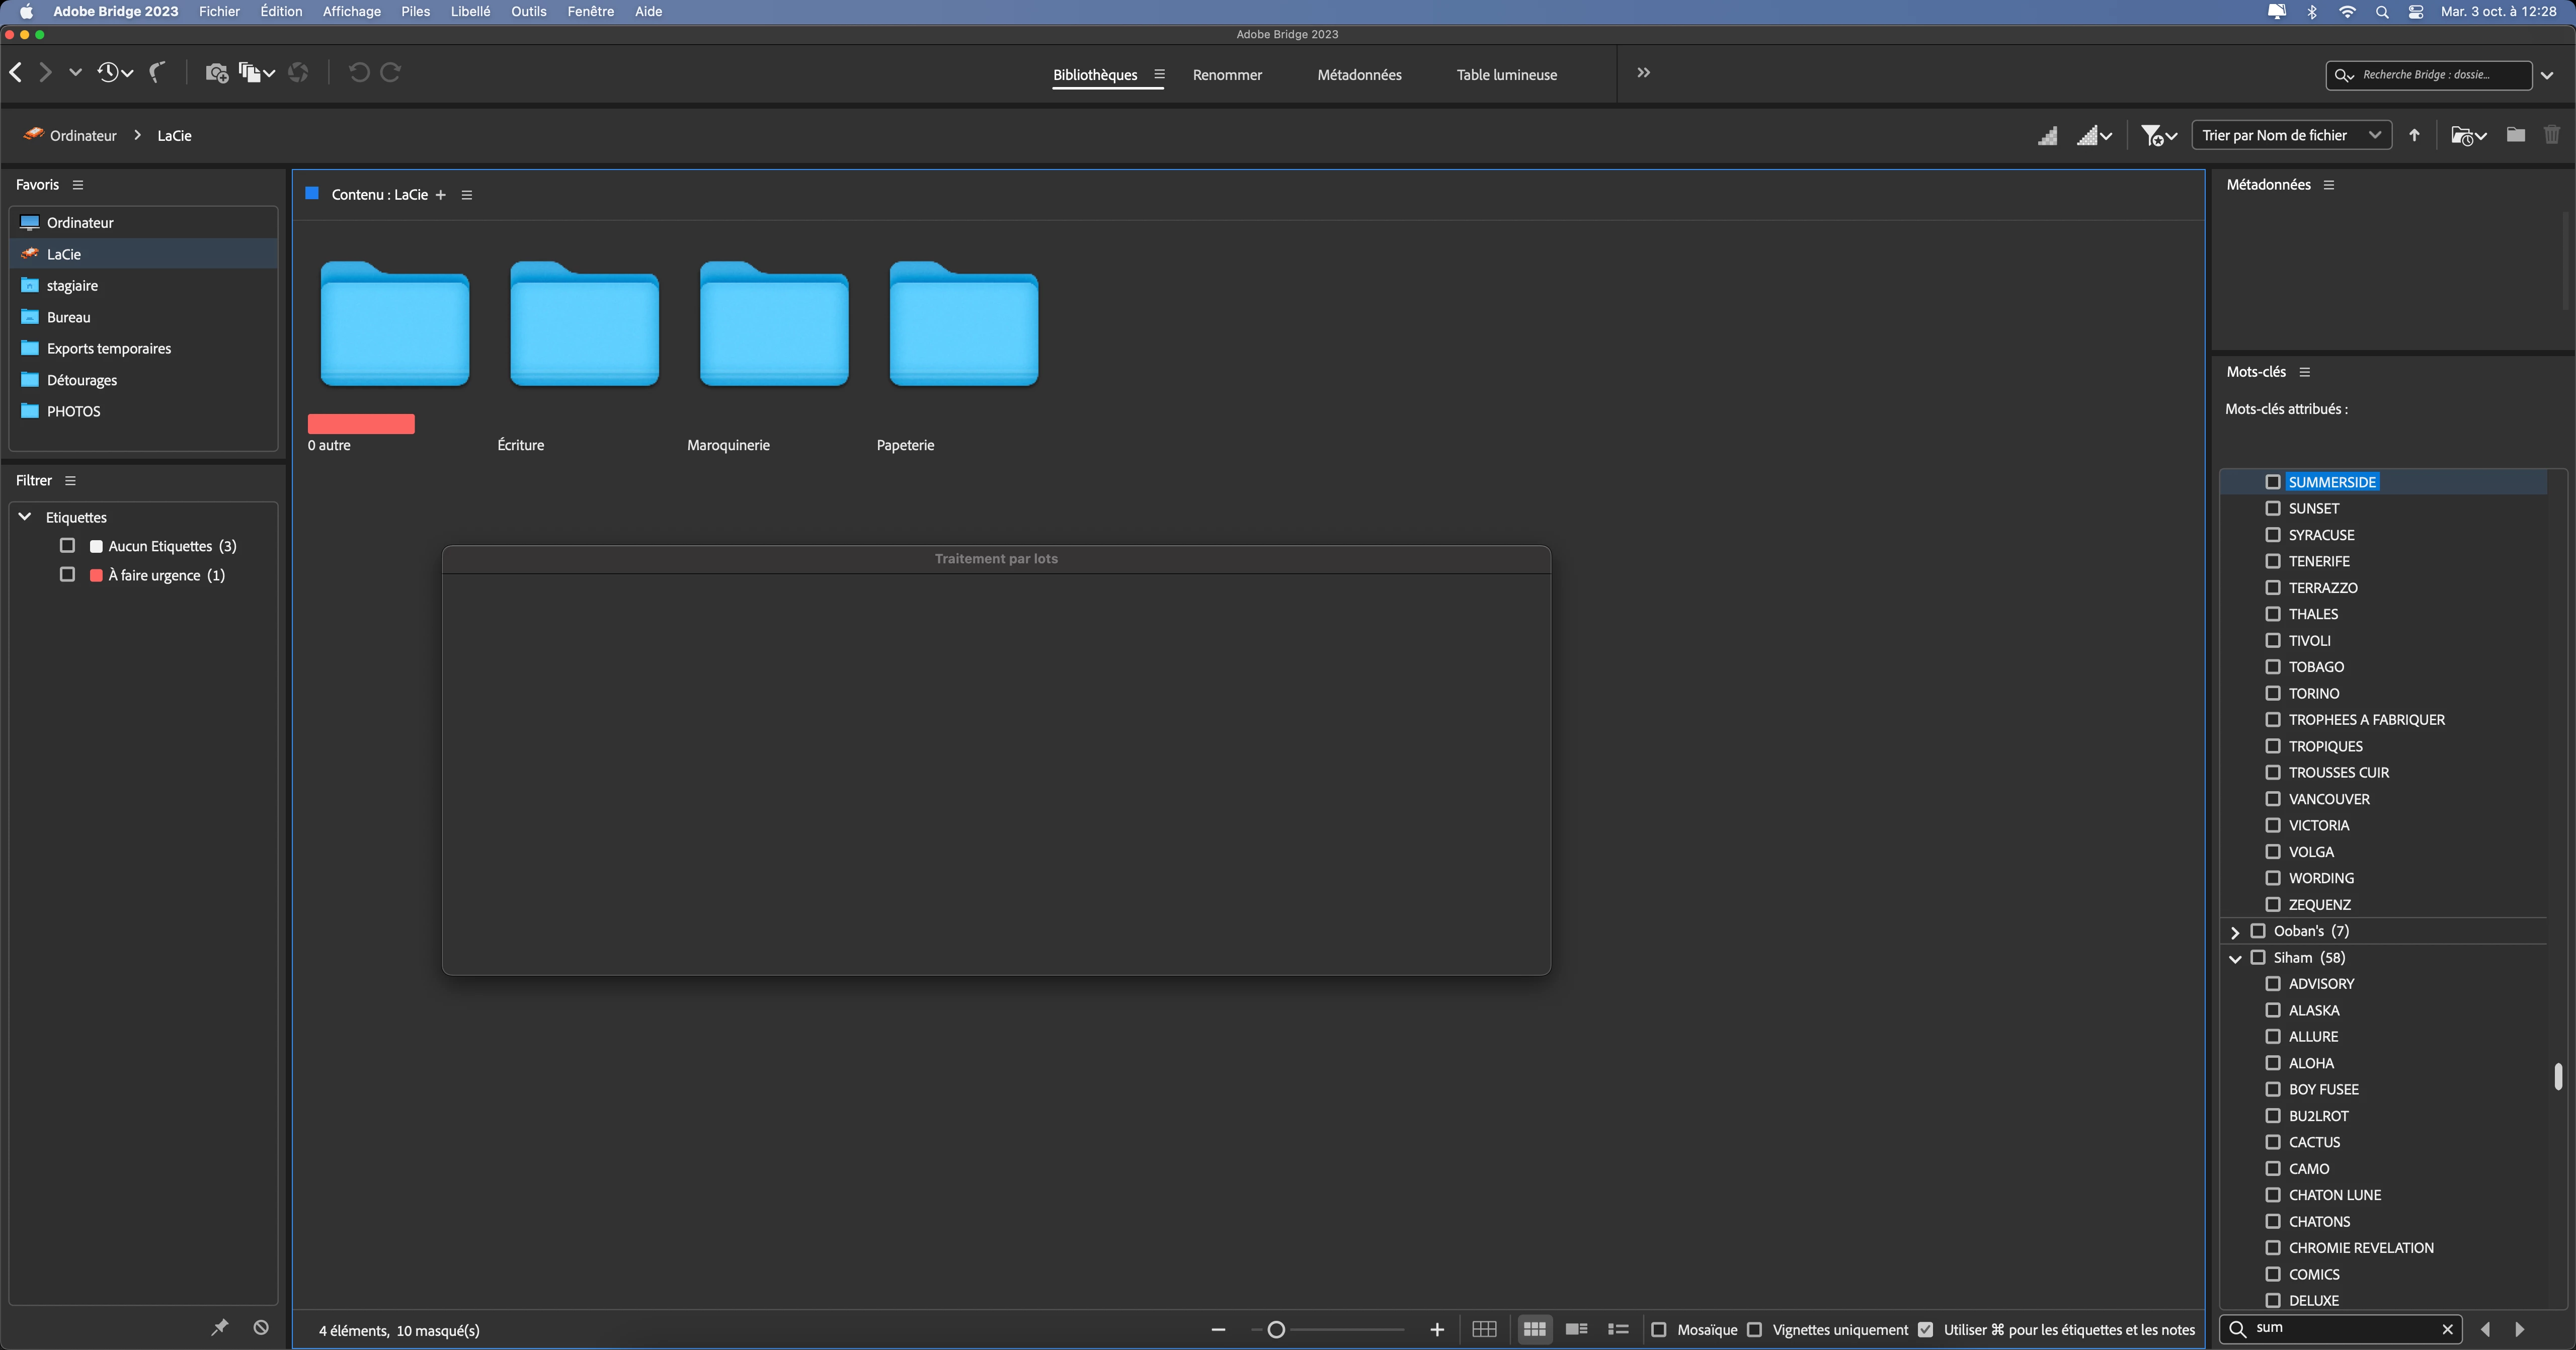Click the rotate counterclockwise icon
The image size is (2576, 1350).
click(x=359, y=72)
